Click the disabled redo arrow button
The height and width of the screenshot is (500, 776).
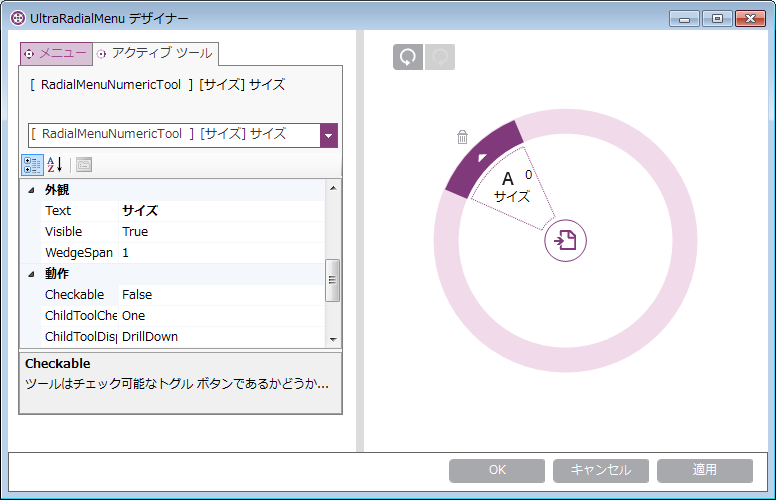tap(439, 57)
